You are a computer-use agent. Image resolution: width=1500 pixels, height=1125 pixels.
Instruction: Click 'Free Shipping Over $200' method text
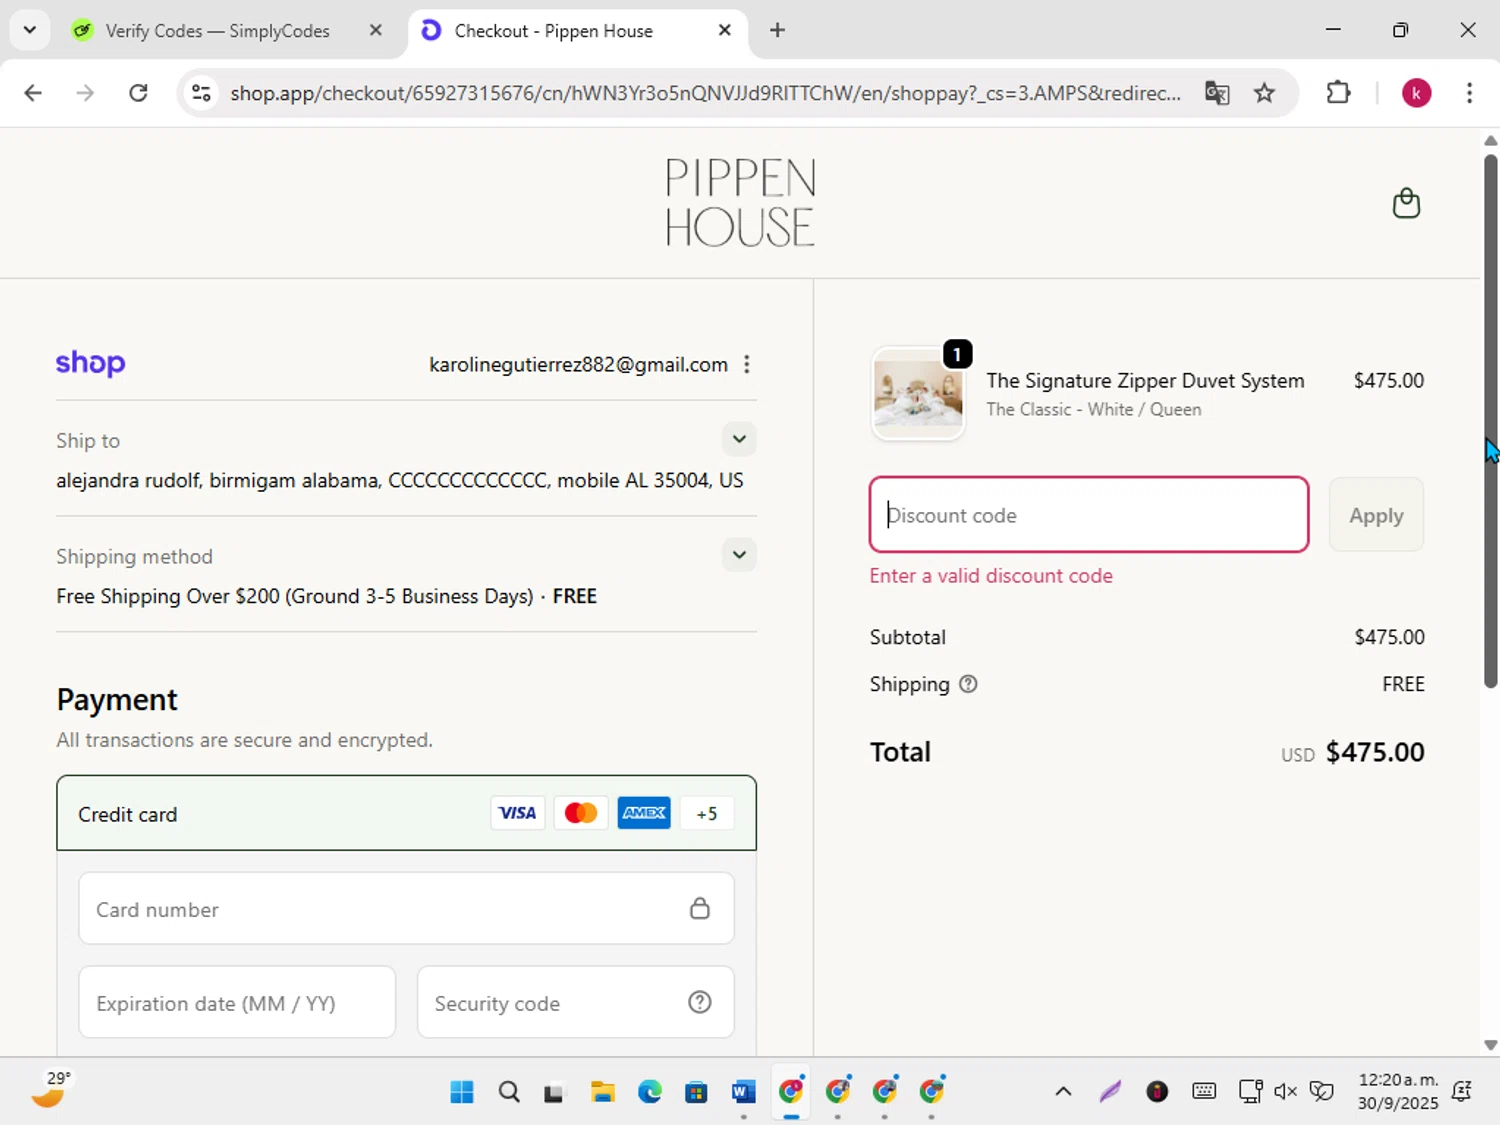[x=326, y=596]
